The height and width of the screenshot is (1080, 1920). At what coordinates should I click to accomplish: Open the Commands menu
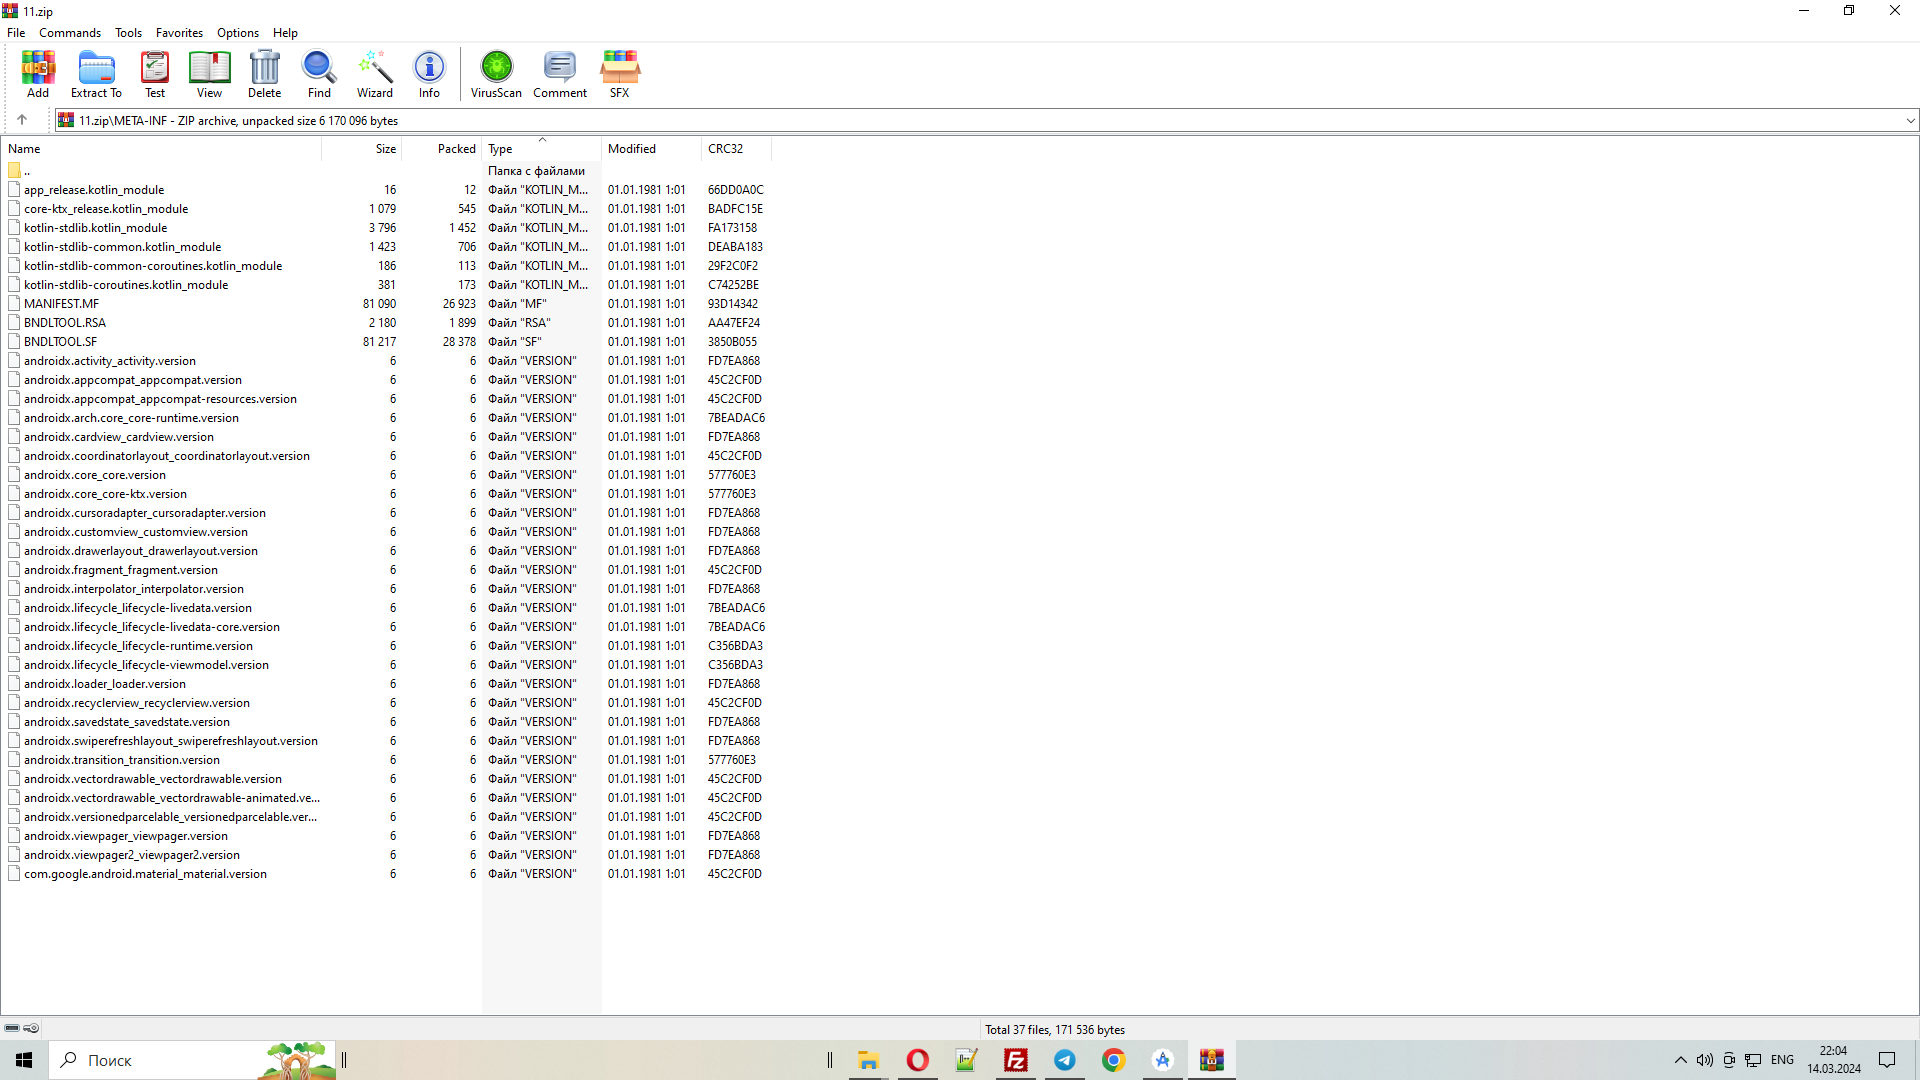tap(70, 33)
